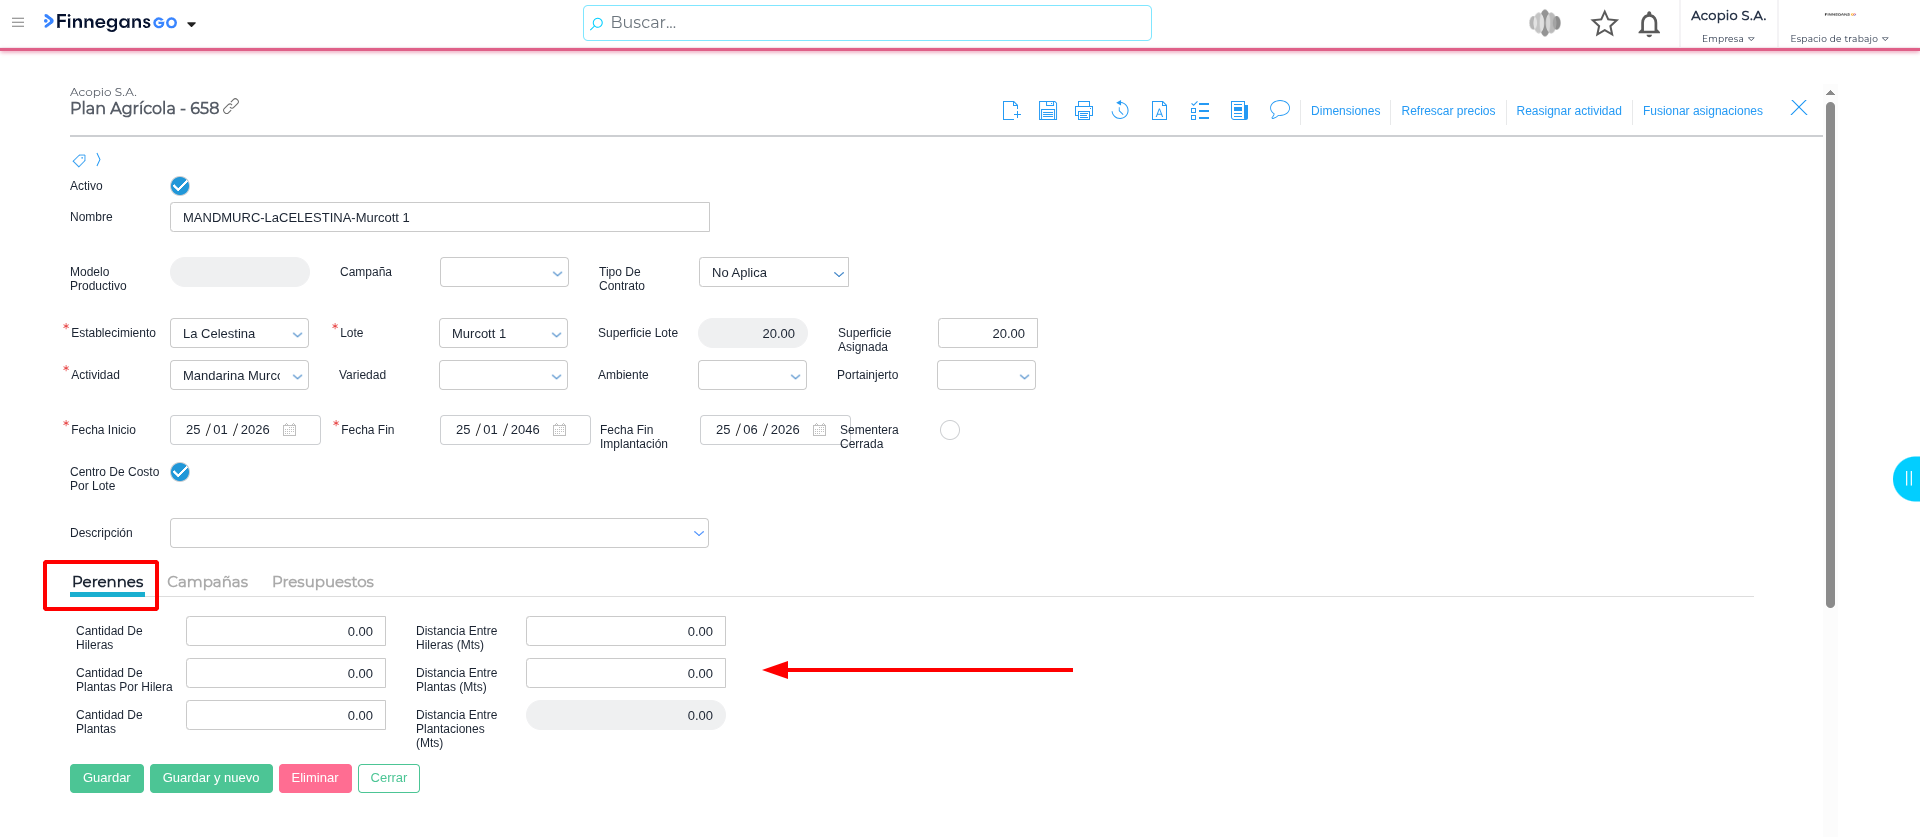Click the Refrescar precios link
Image resolution: width=1920 pixels, height=837 pixels.
1447,111
